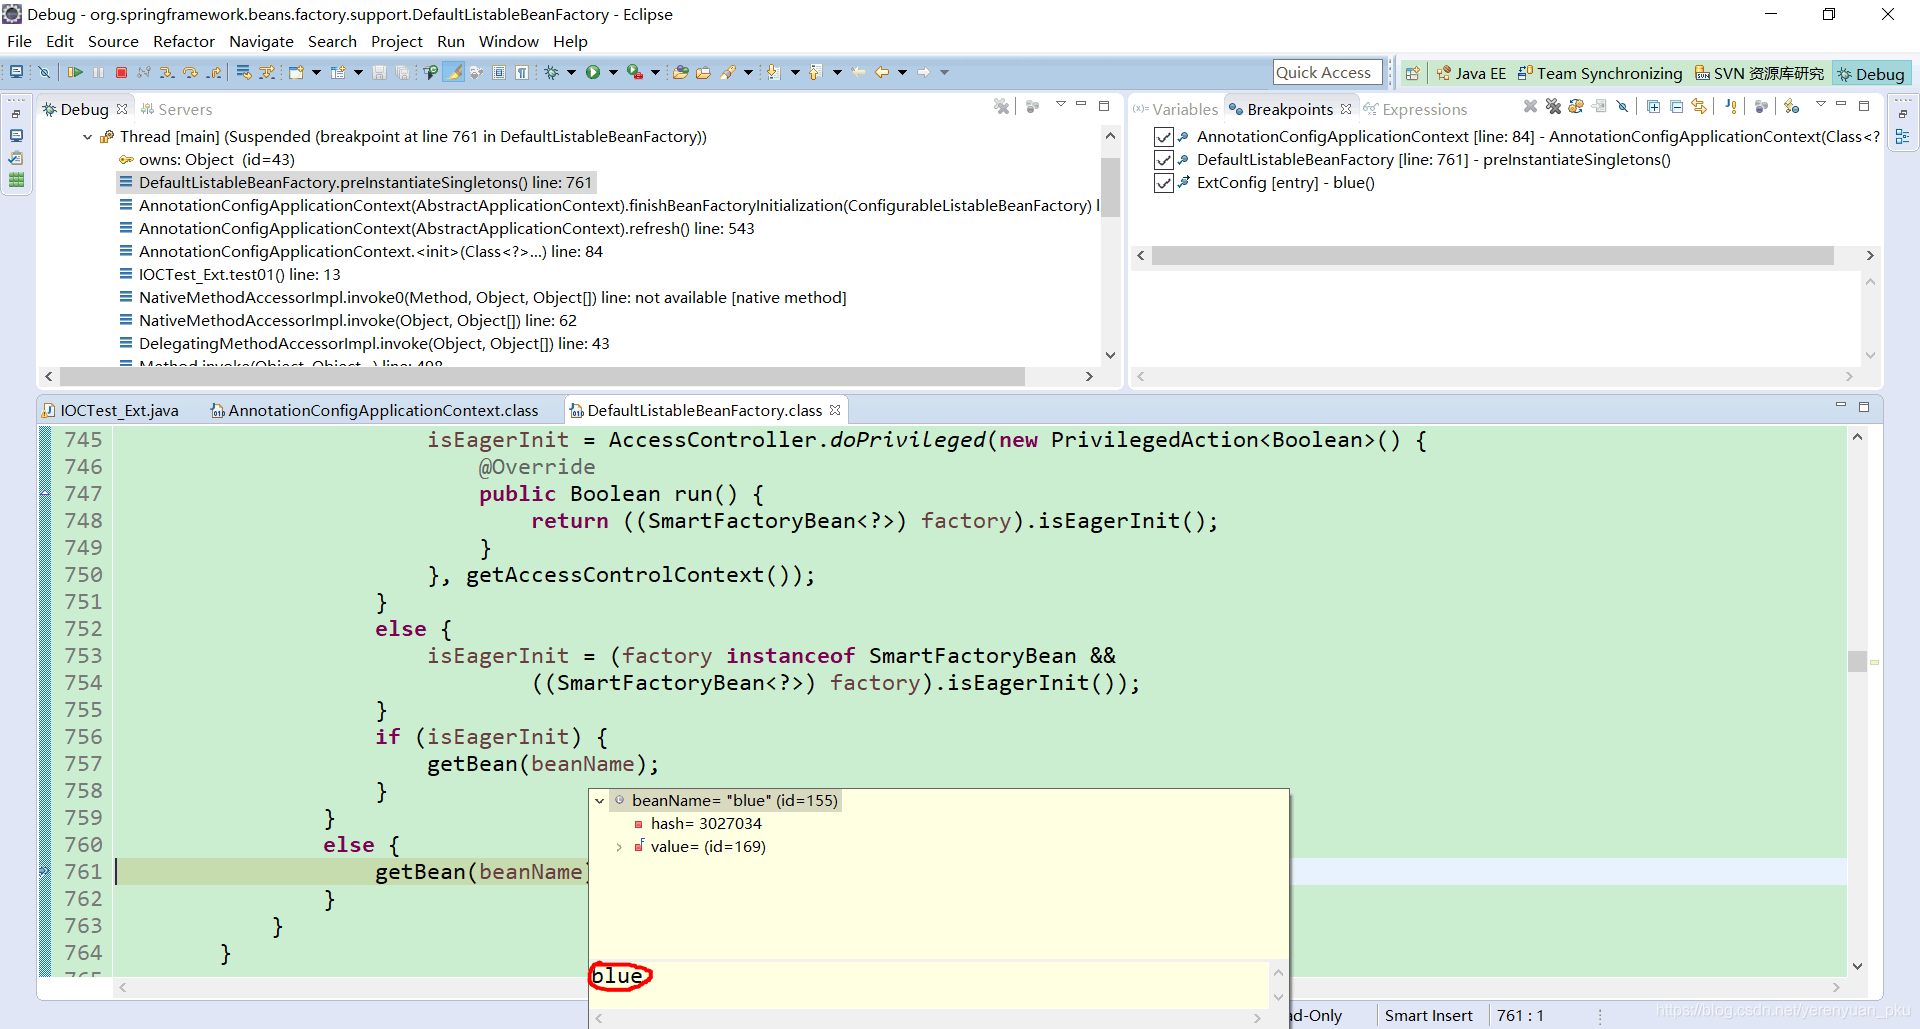Click the green Run launch icon
The width and height of the screenshot is (1920, 1029).
tap(593, 72)
